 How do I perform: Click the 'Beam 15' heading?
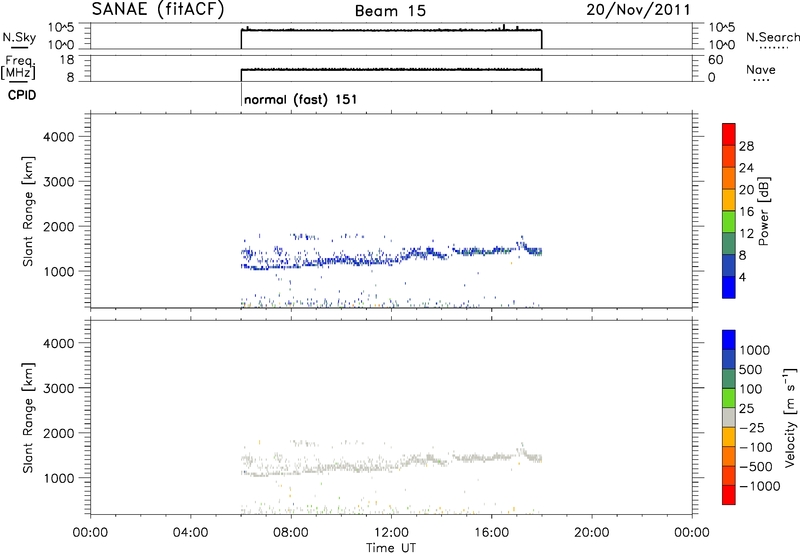390,10
